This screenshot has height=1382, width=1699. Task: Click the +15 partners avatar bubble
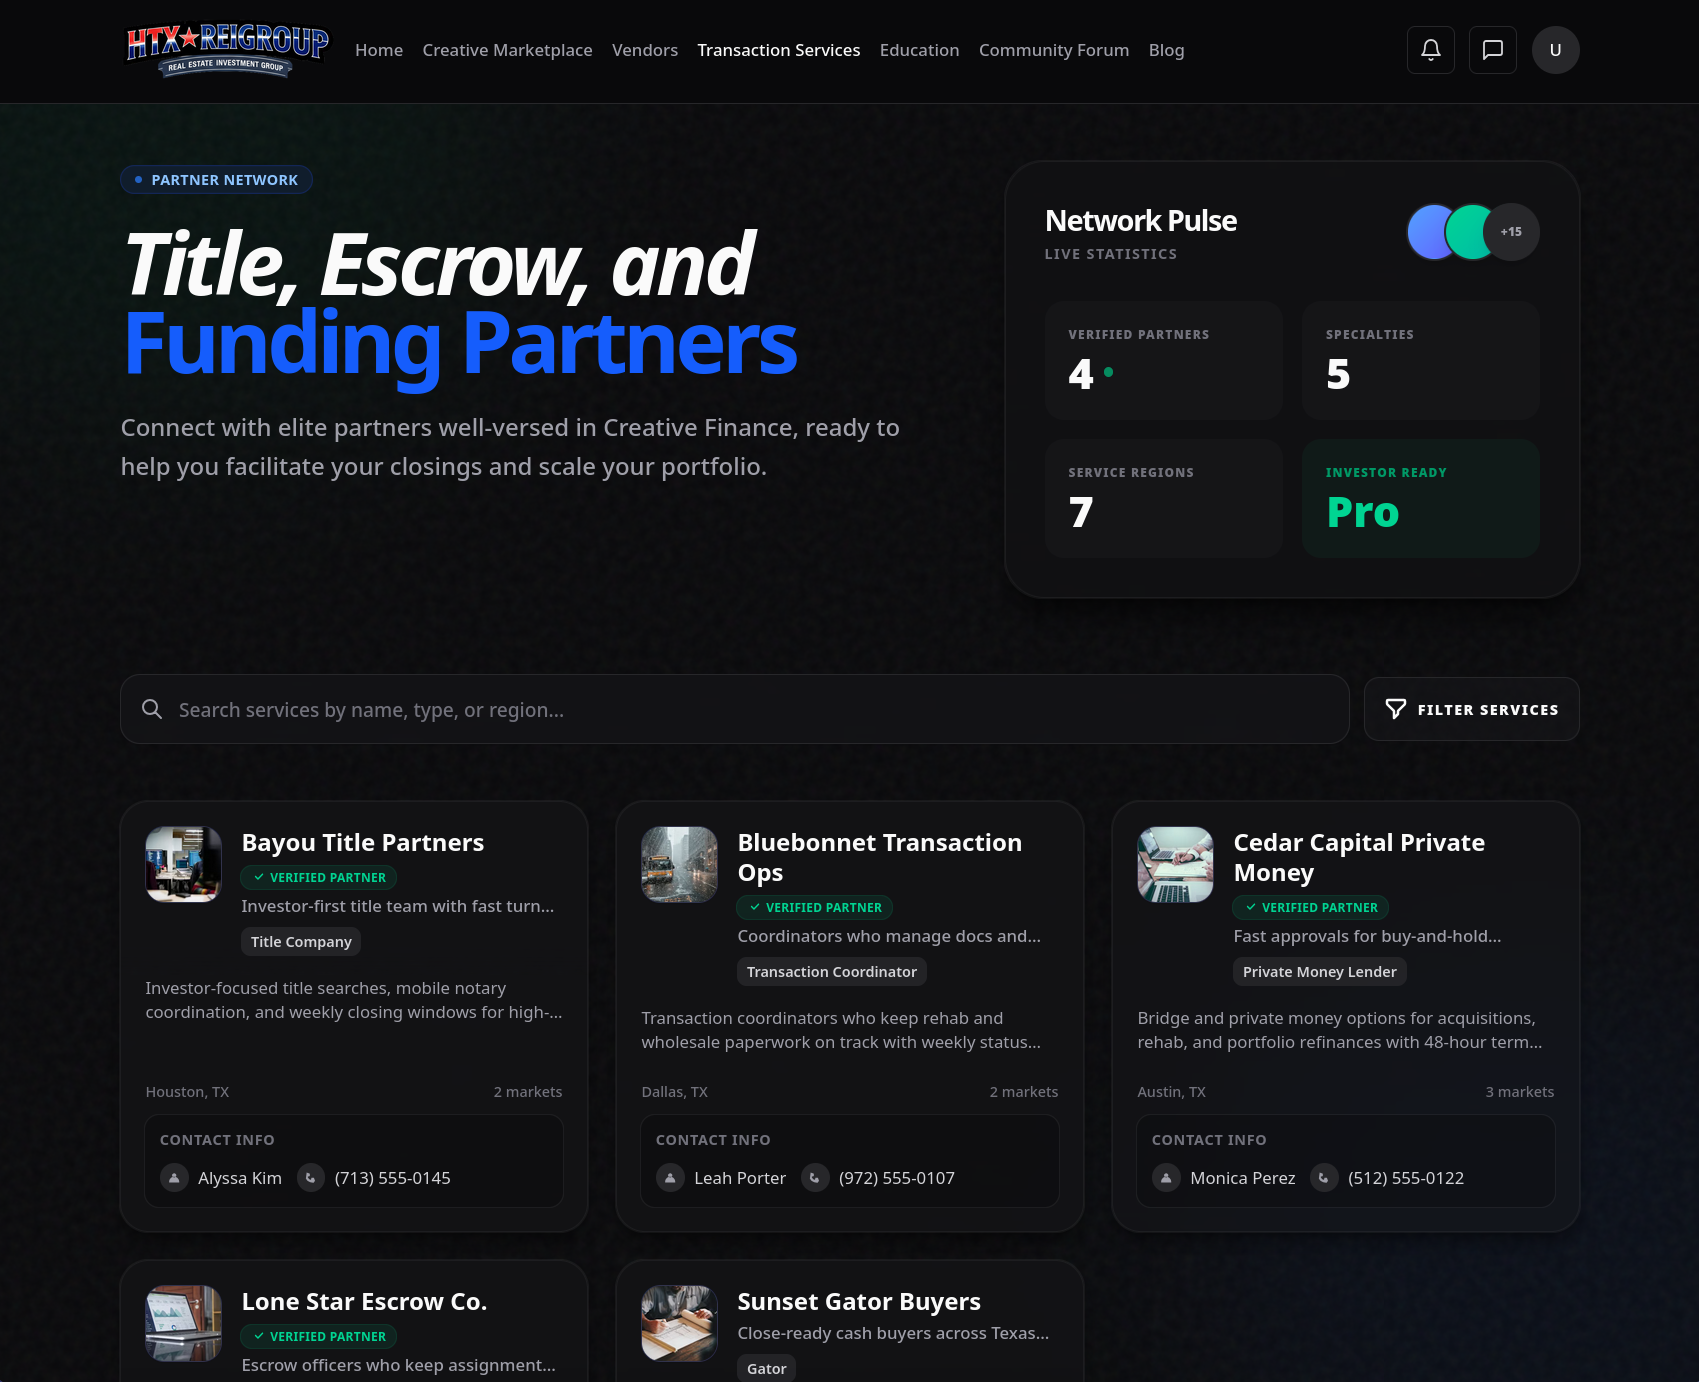pyautogui.click(x=1510, y=232)
